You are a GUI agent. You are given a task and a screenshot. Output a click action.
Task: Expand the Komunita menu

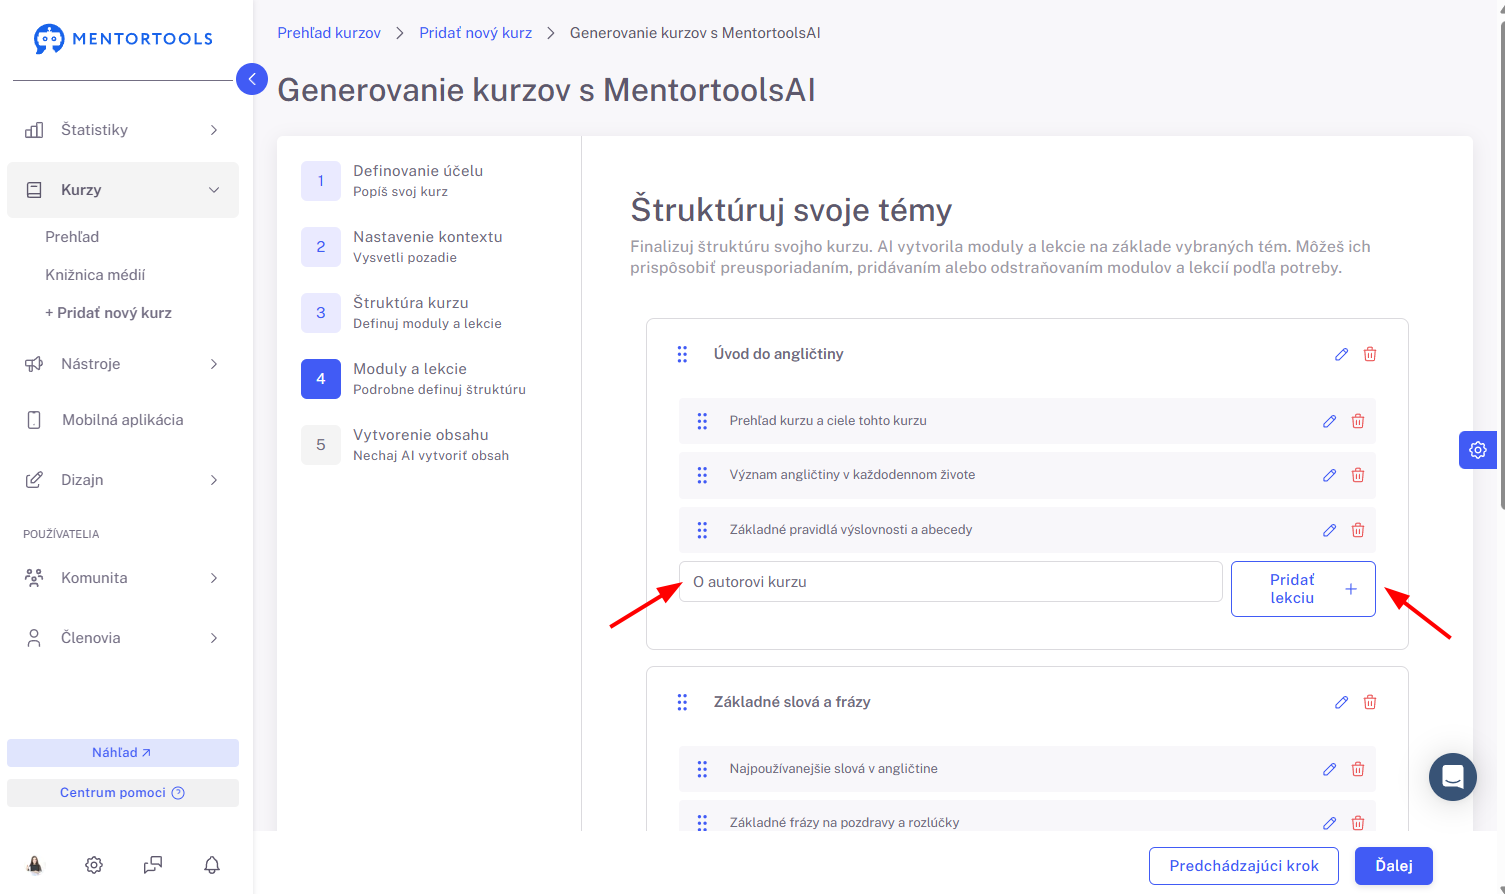(123, 578)
